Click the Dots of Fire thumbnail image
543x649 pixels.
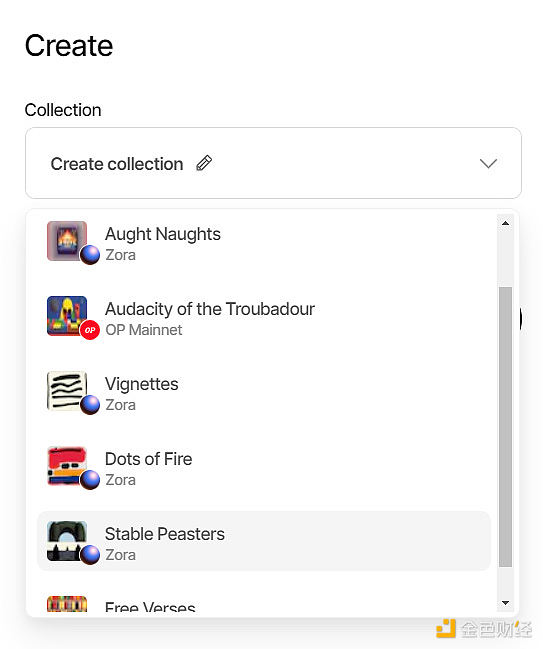67,466
